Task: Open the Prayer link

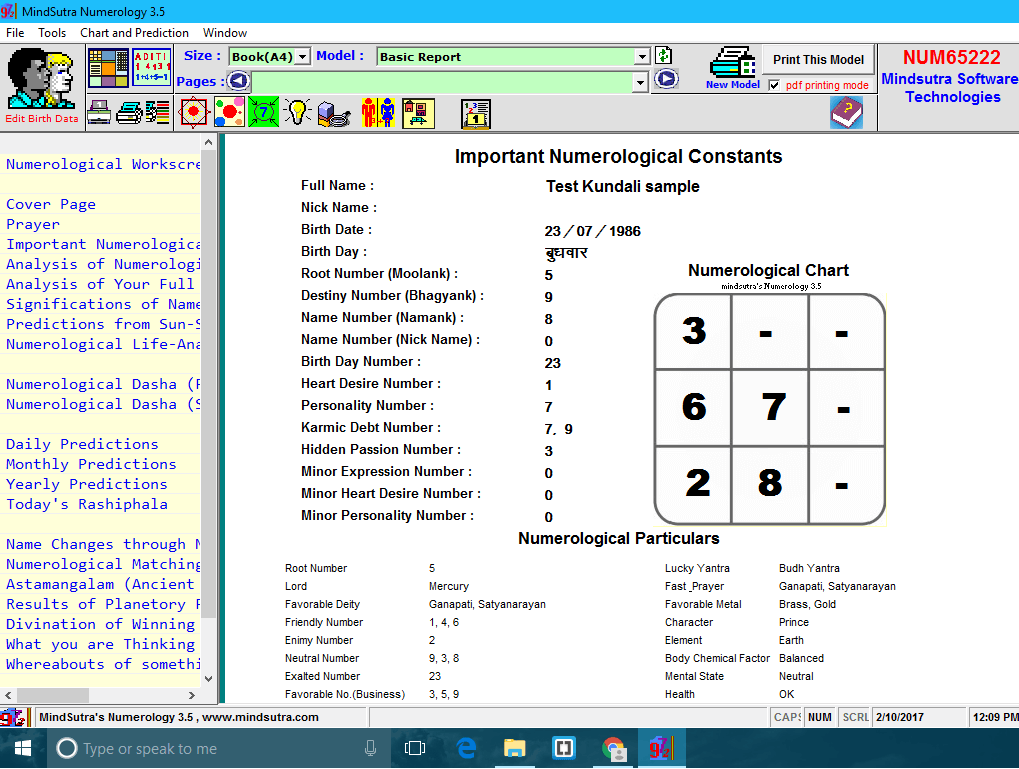Action: (33, 224)
